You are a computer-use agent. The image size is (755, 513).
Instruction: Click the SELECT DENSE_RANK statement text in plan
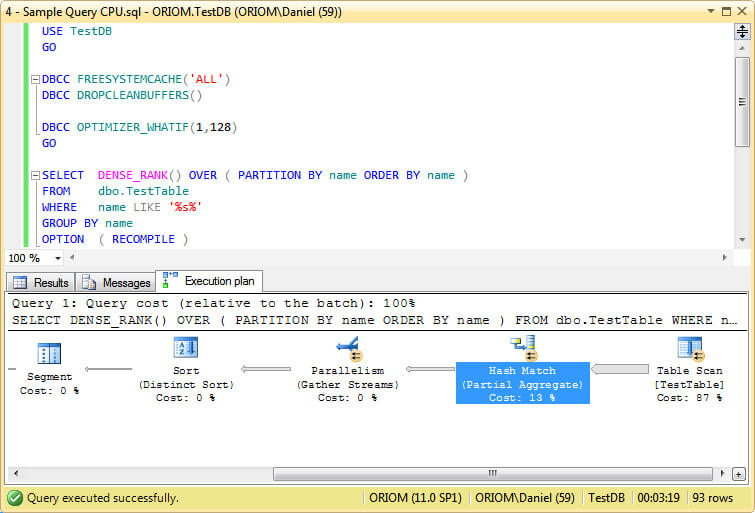[374, 320]
